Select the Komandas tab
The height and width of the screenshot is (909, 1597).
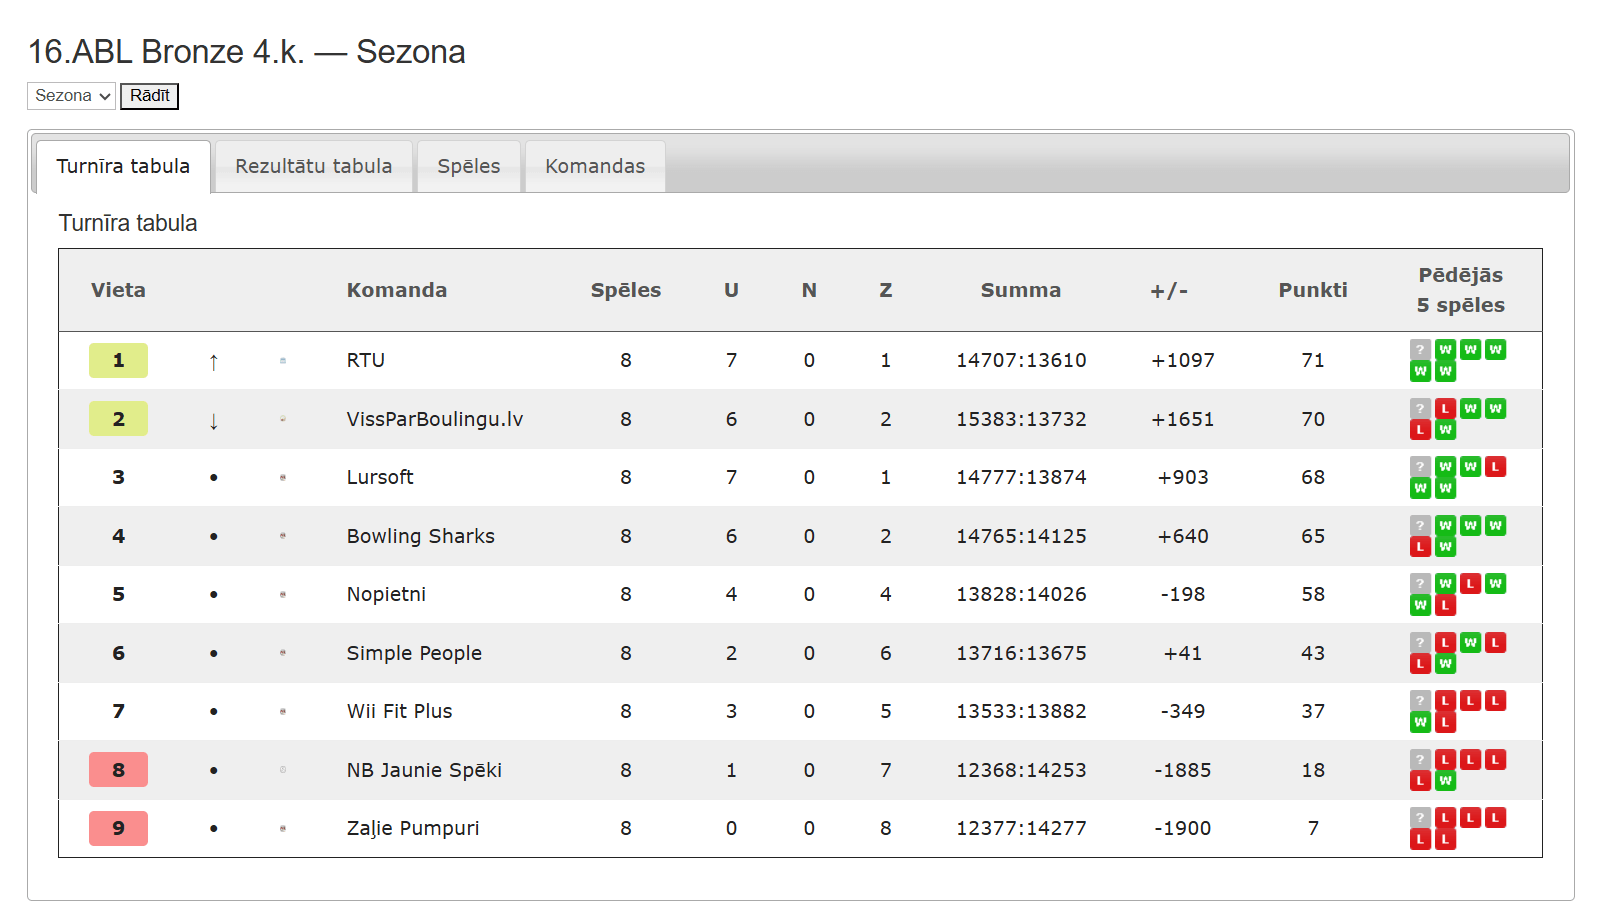[595, 166]
